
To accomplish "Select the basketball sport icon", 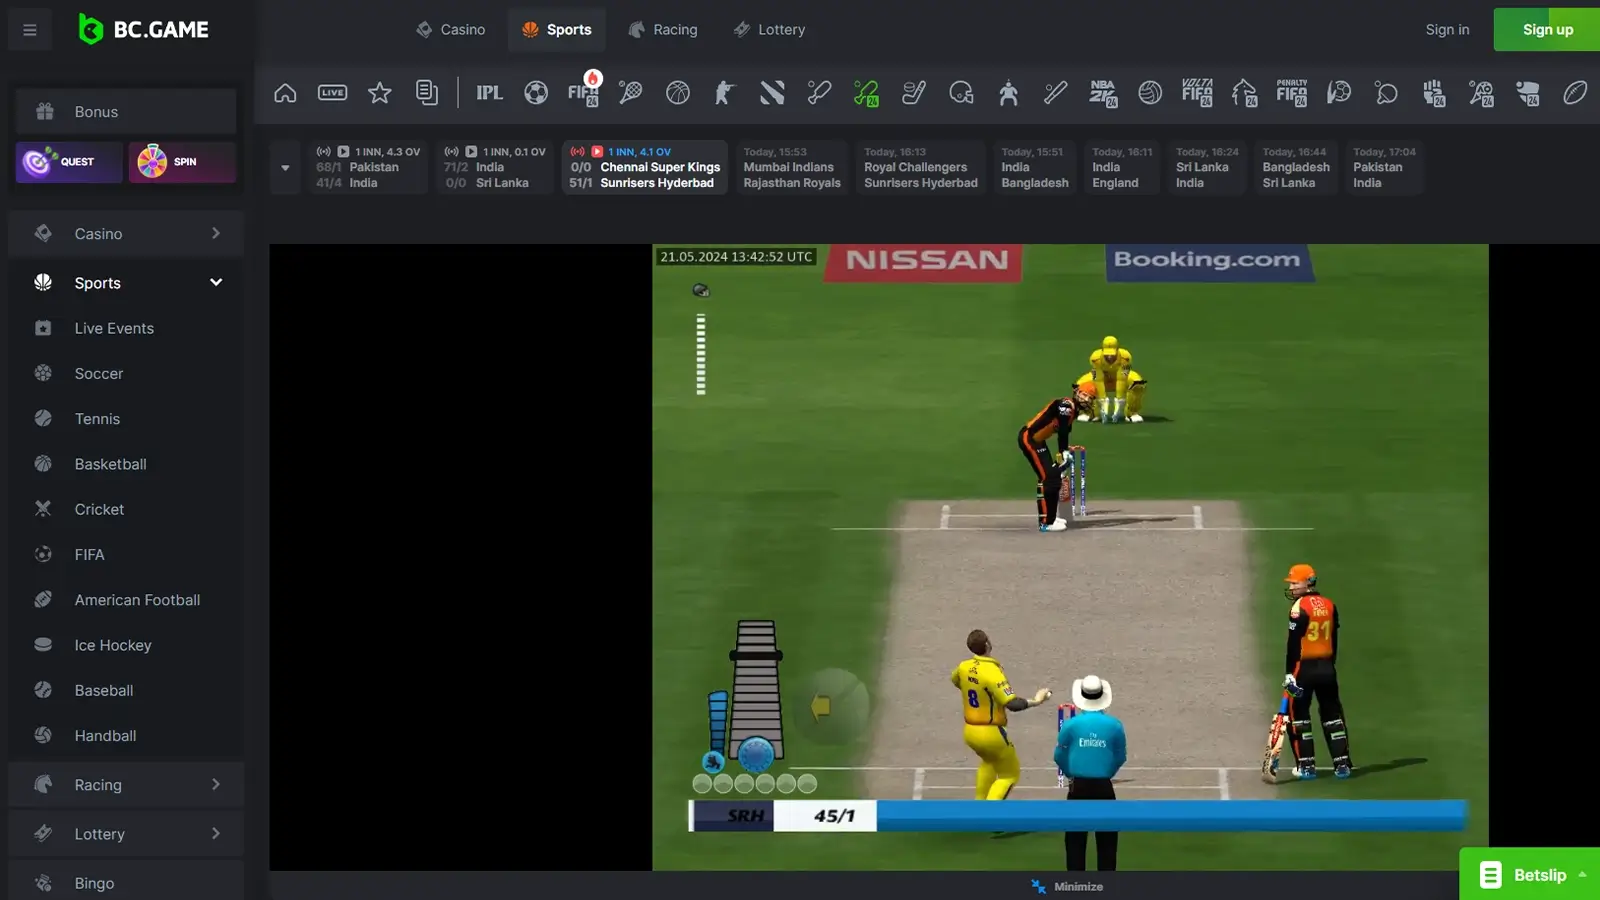I will point(678,93).
